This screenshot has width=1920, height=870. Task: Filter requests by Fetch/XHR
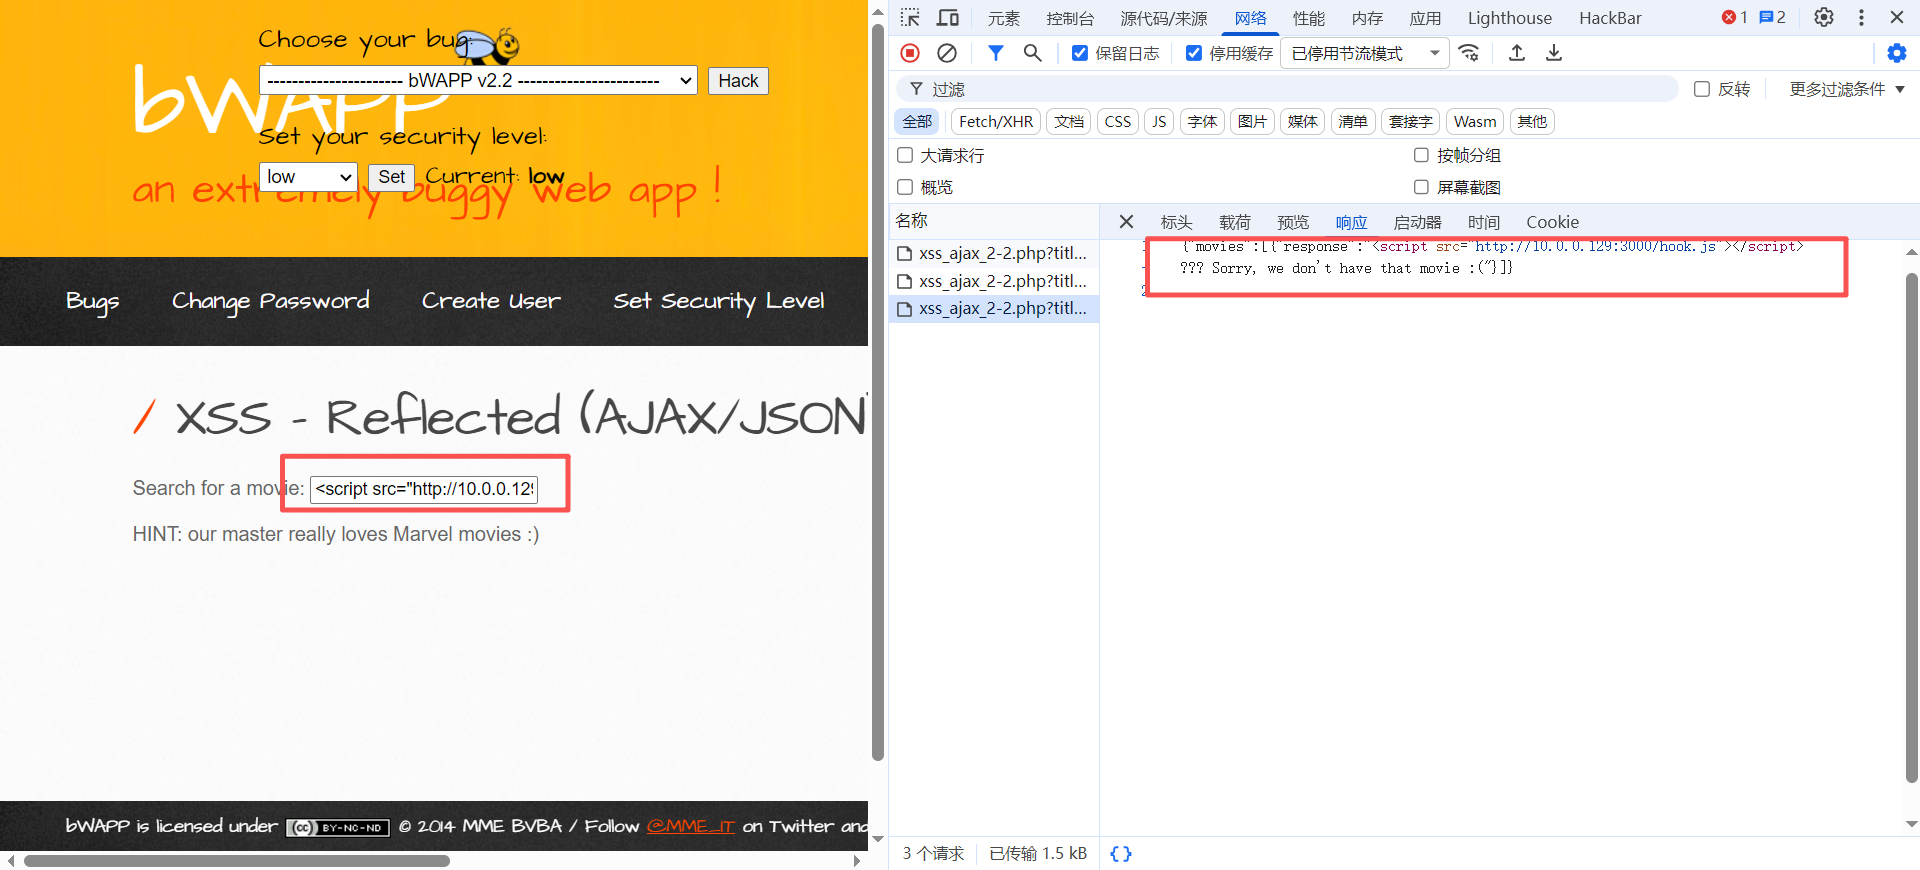[x=996, y=122]
